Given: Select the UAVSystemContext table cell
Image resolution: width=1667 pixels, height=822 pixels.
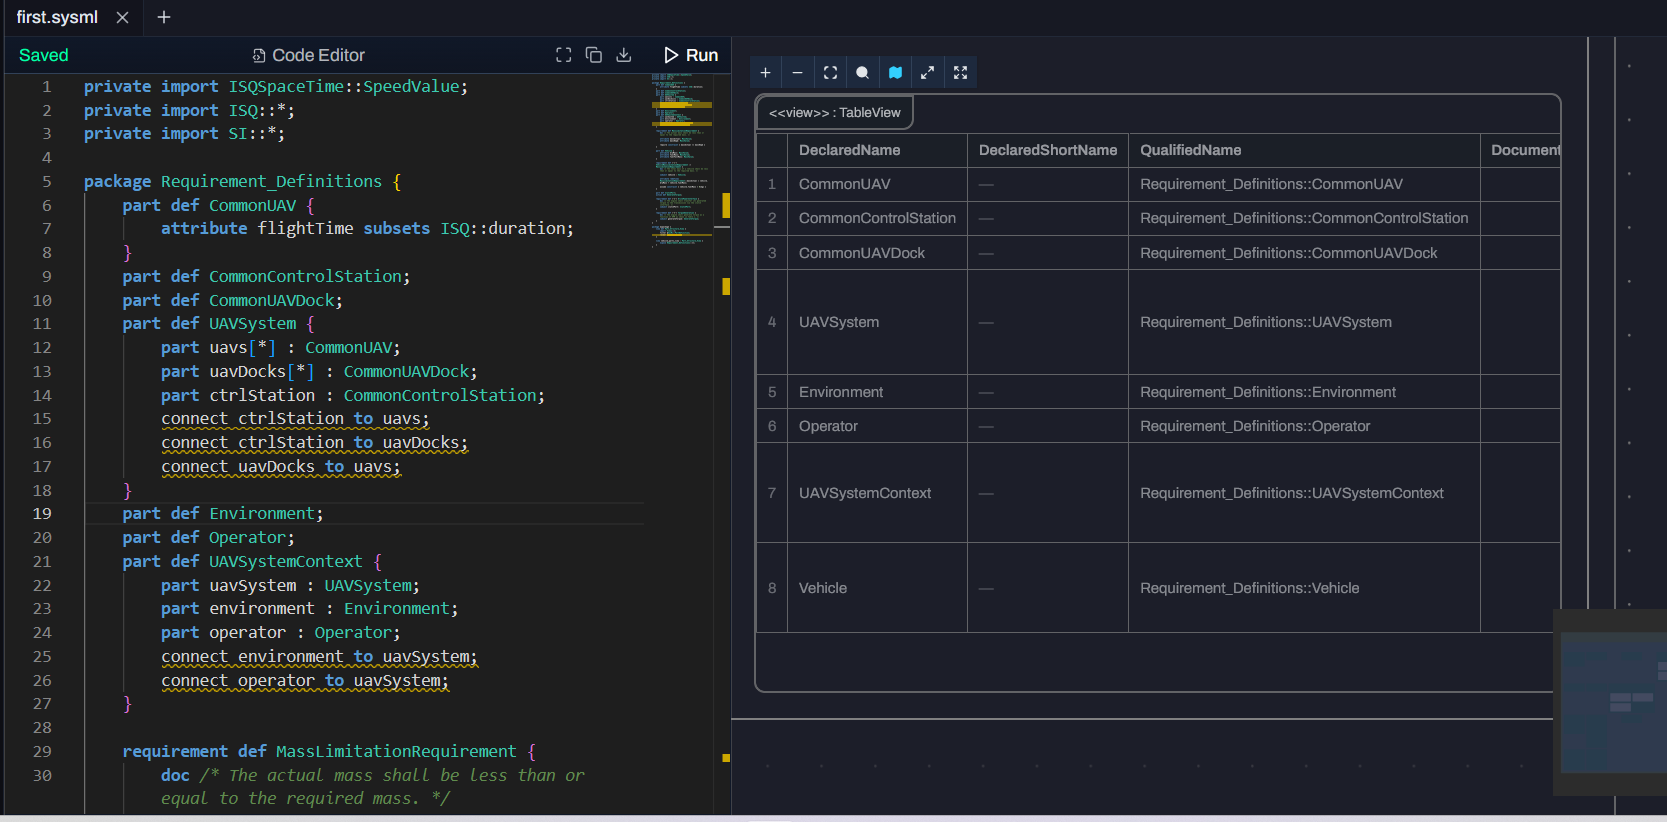Looking at the screenshot, I should click(877, 493).
